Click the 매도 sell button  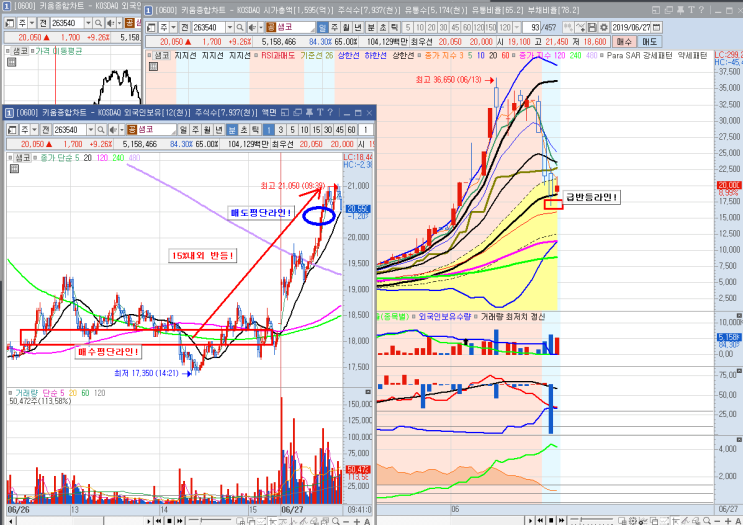[650, 42]
